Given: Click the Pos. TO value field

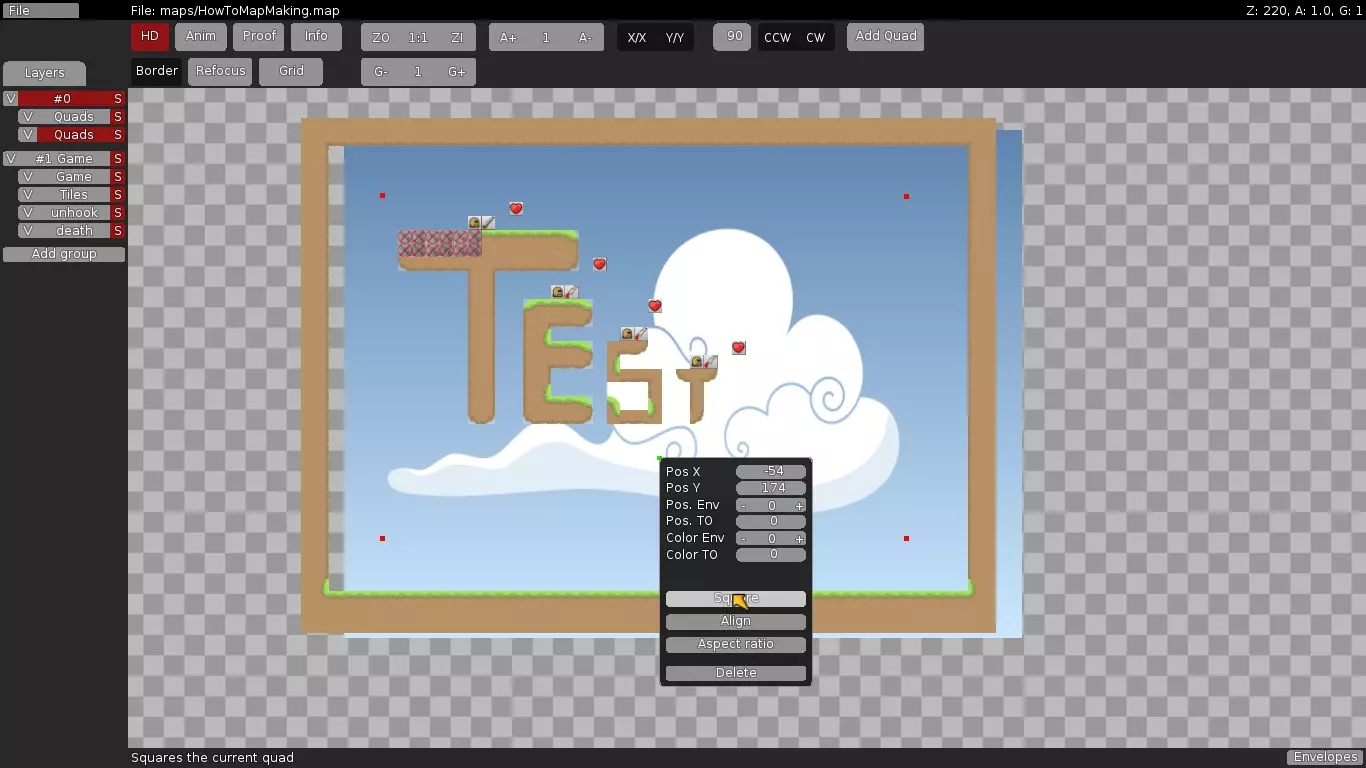Looking at the screenshot, I should (x=771, y=521).
